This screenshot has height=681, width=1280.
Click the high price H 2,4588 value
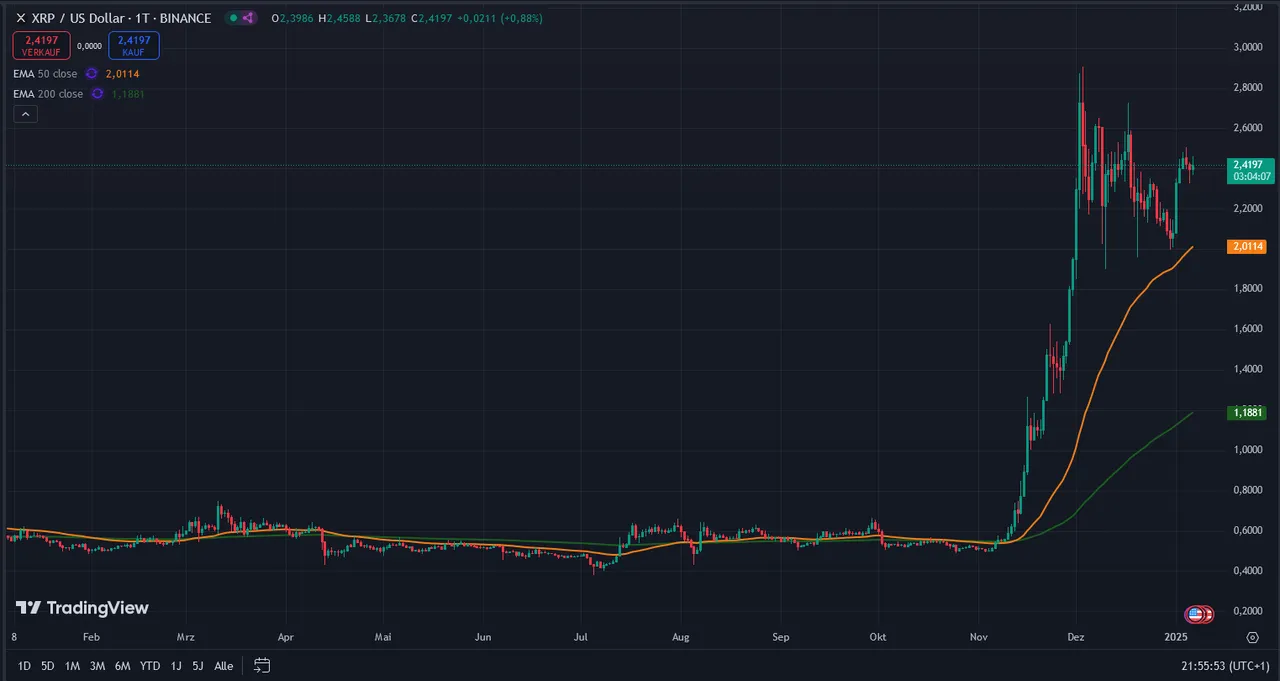tap(339, 18)
